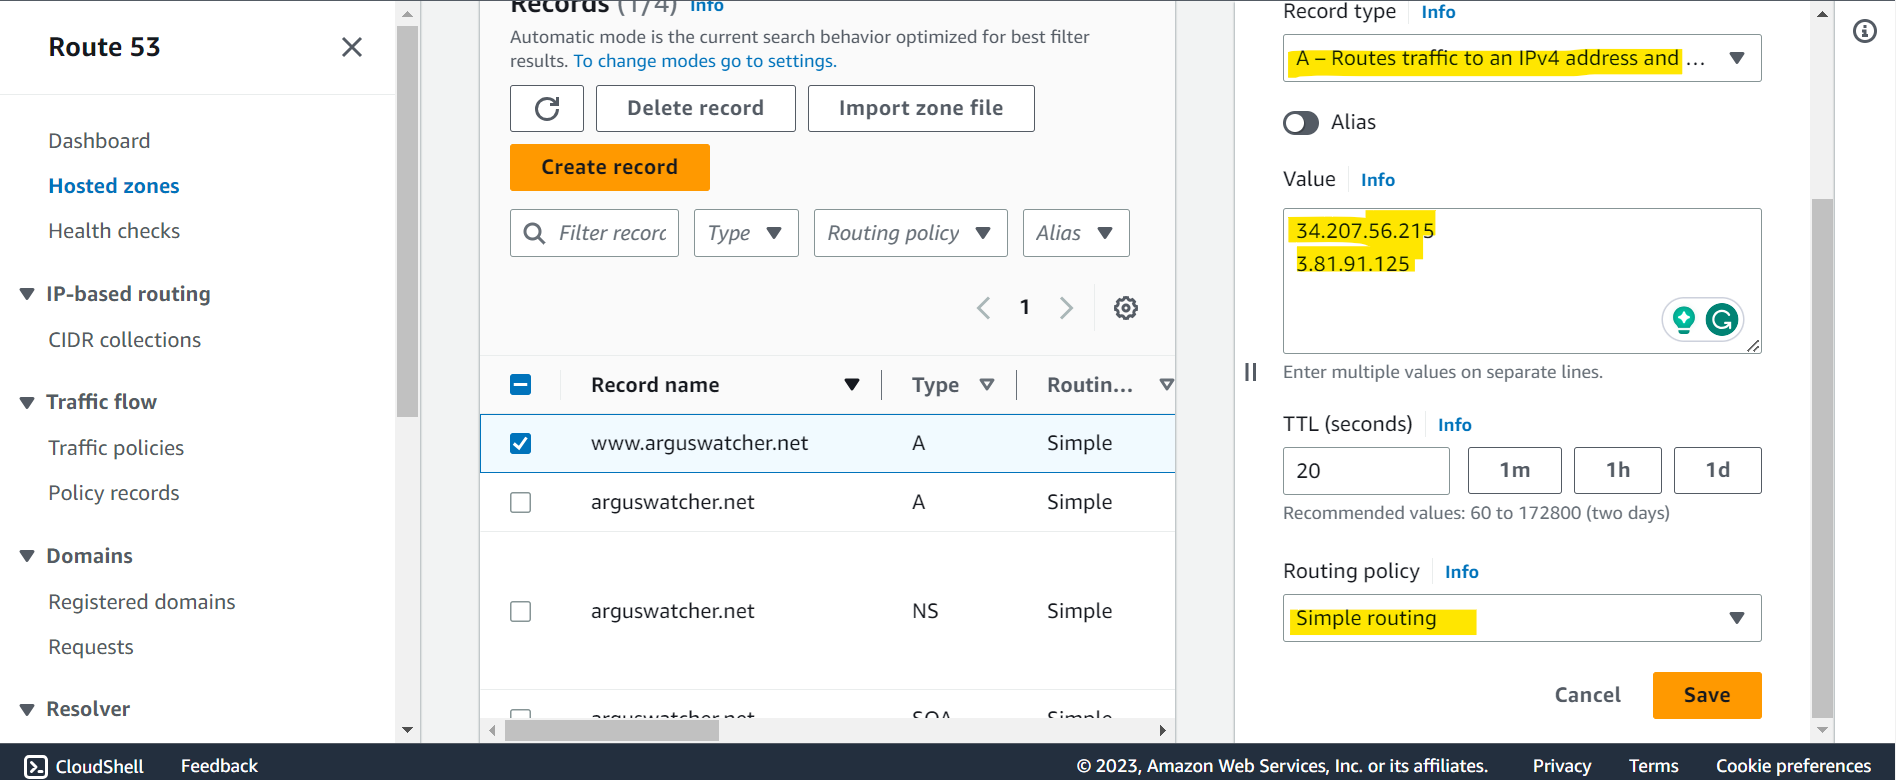1896x780 pixels.
Task: Open Health checks in sidebar
Action: [114, 231]
